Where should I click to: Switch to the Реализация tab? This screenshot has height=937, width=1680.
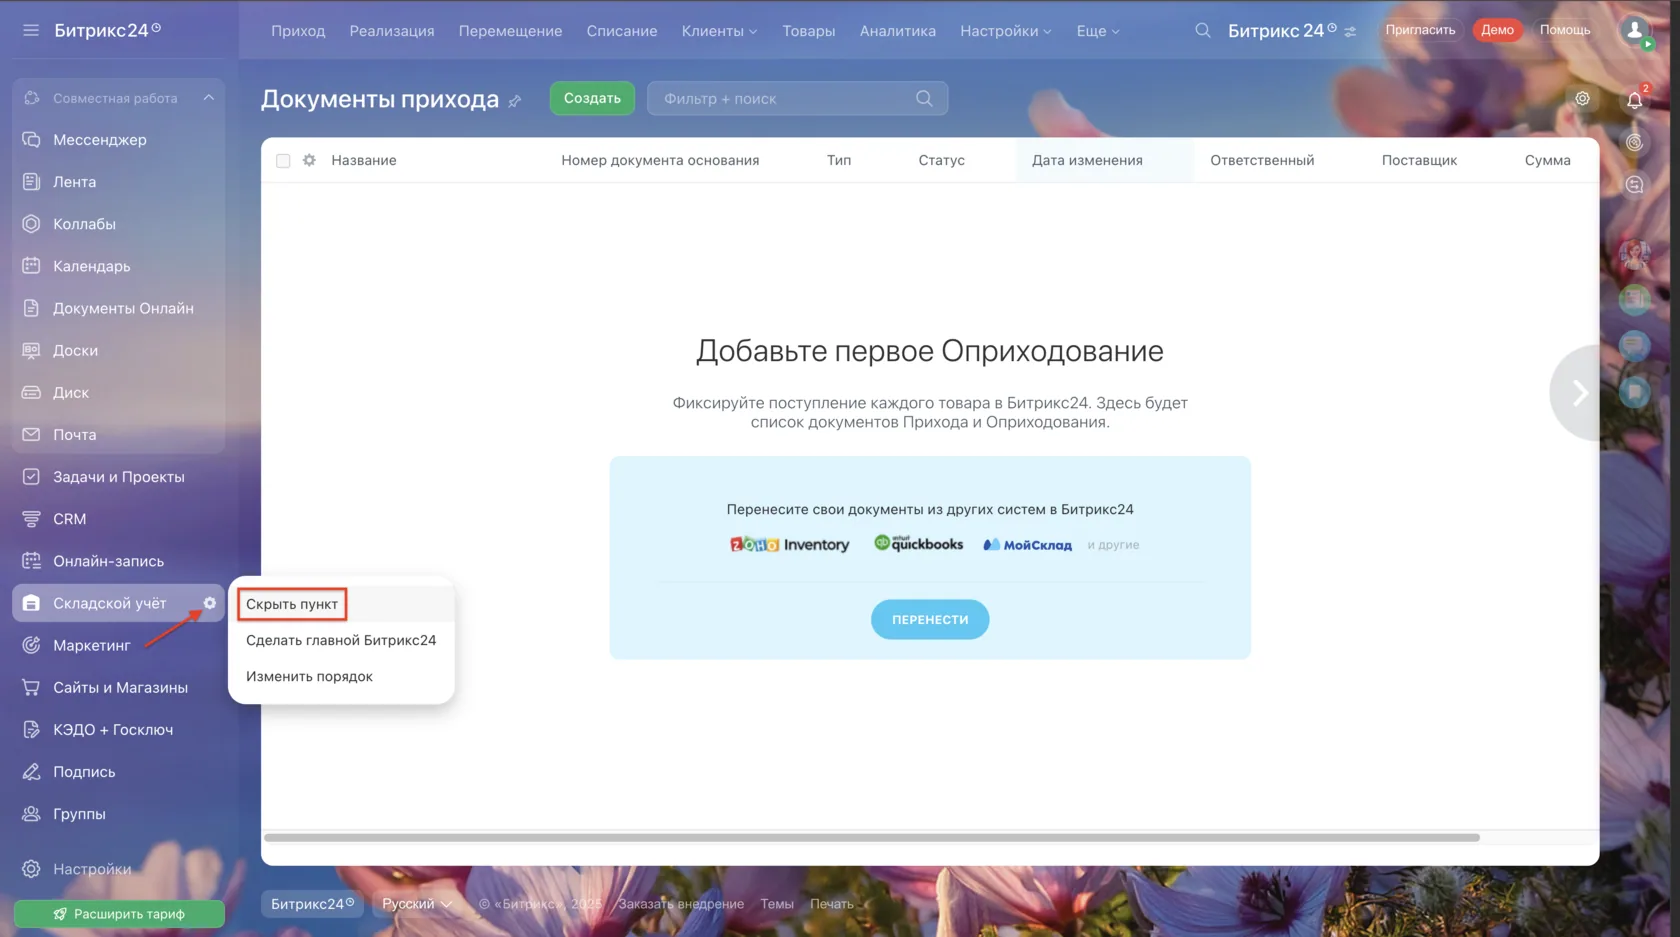pyautogui.click(x=392, y=31)
